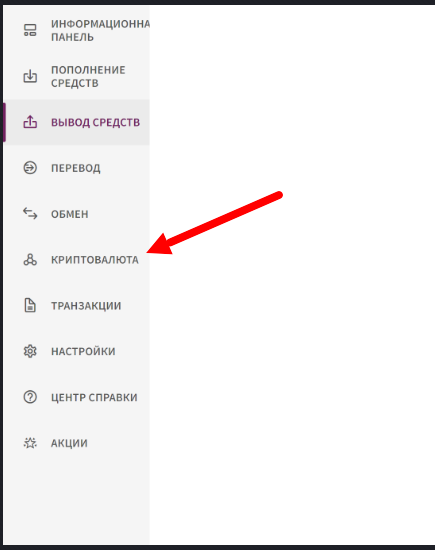Click the question mark help icon
The image size is (435, 550).
point(30,397)
